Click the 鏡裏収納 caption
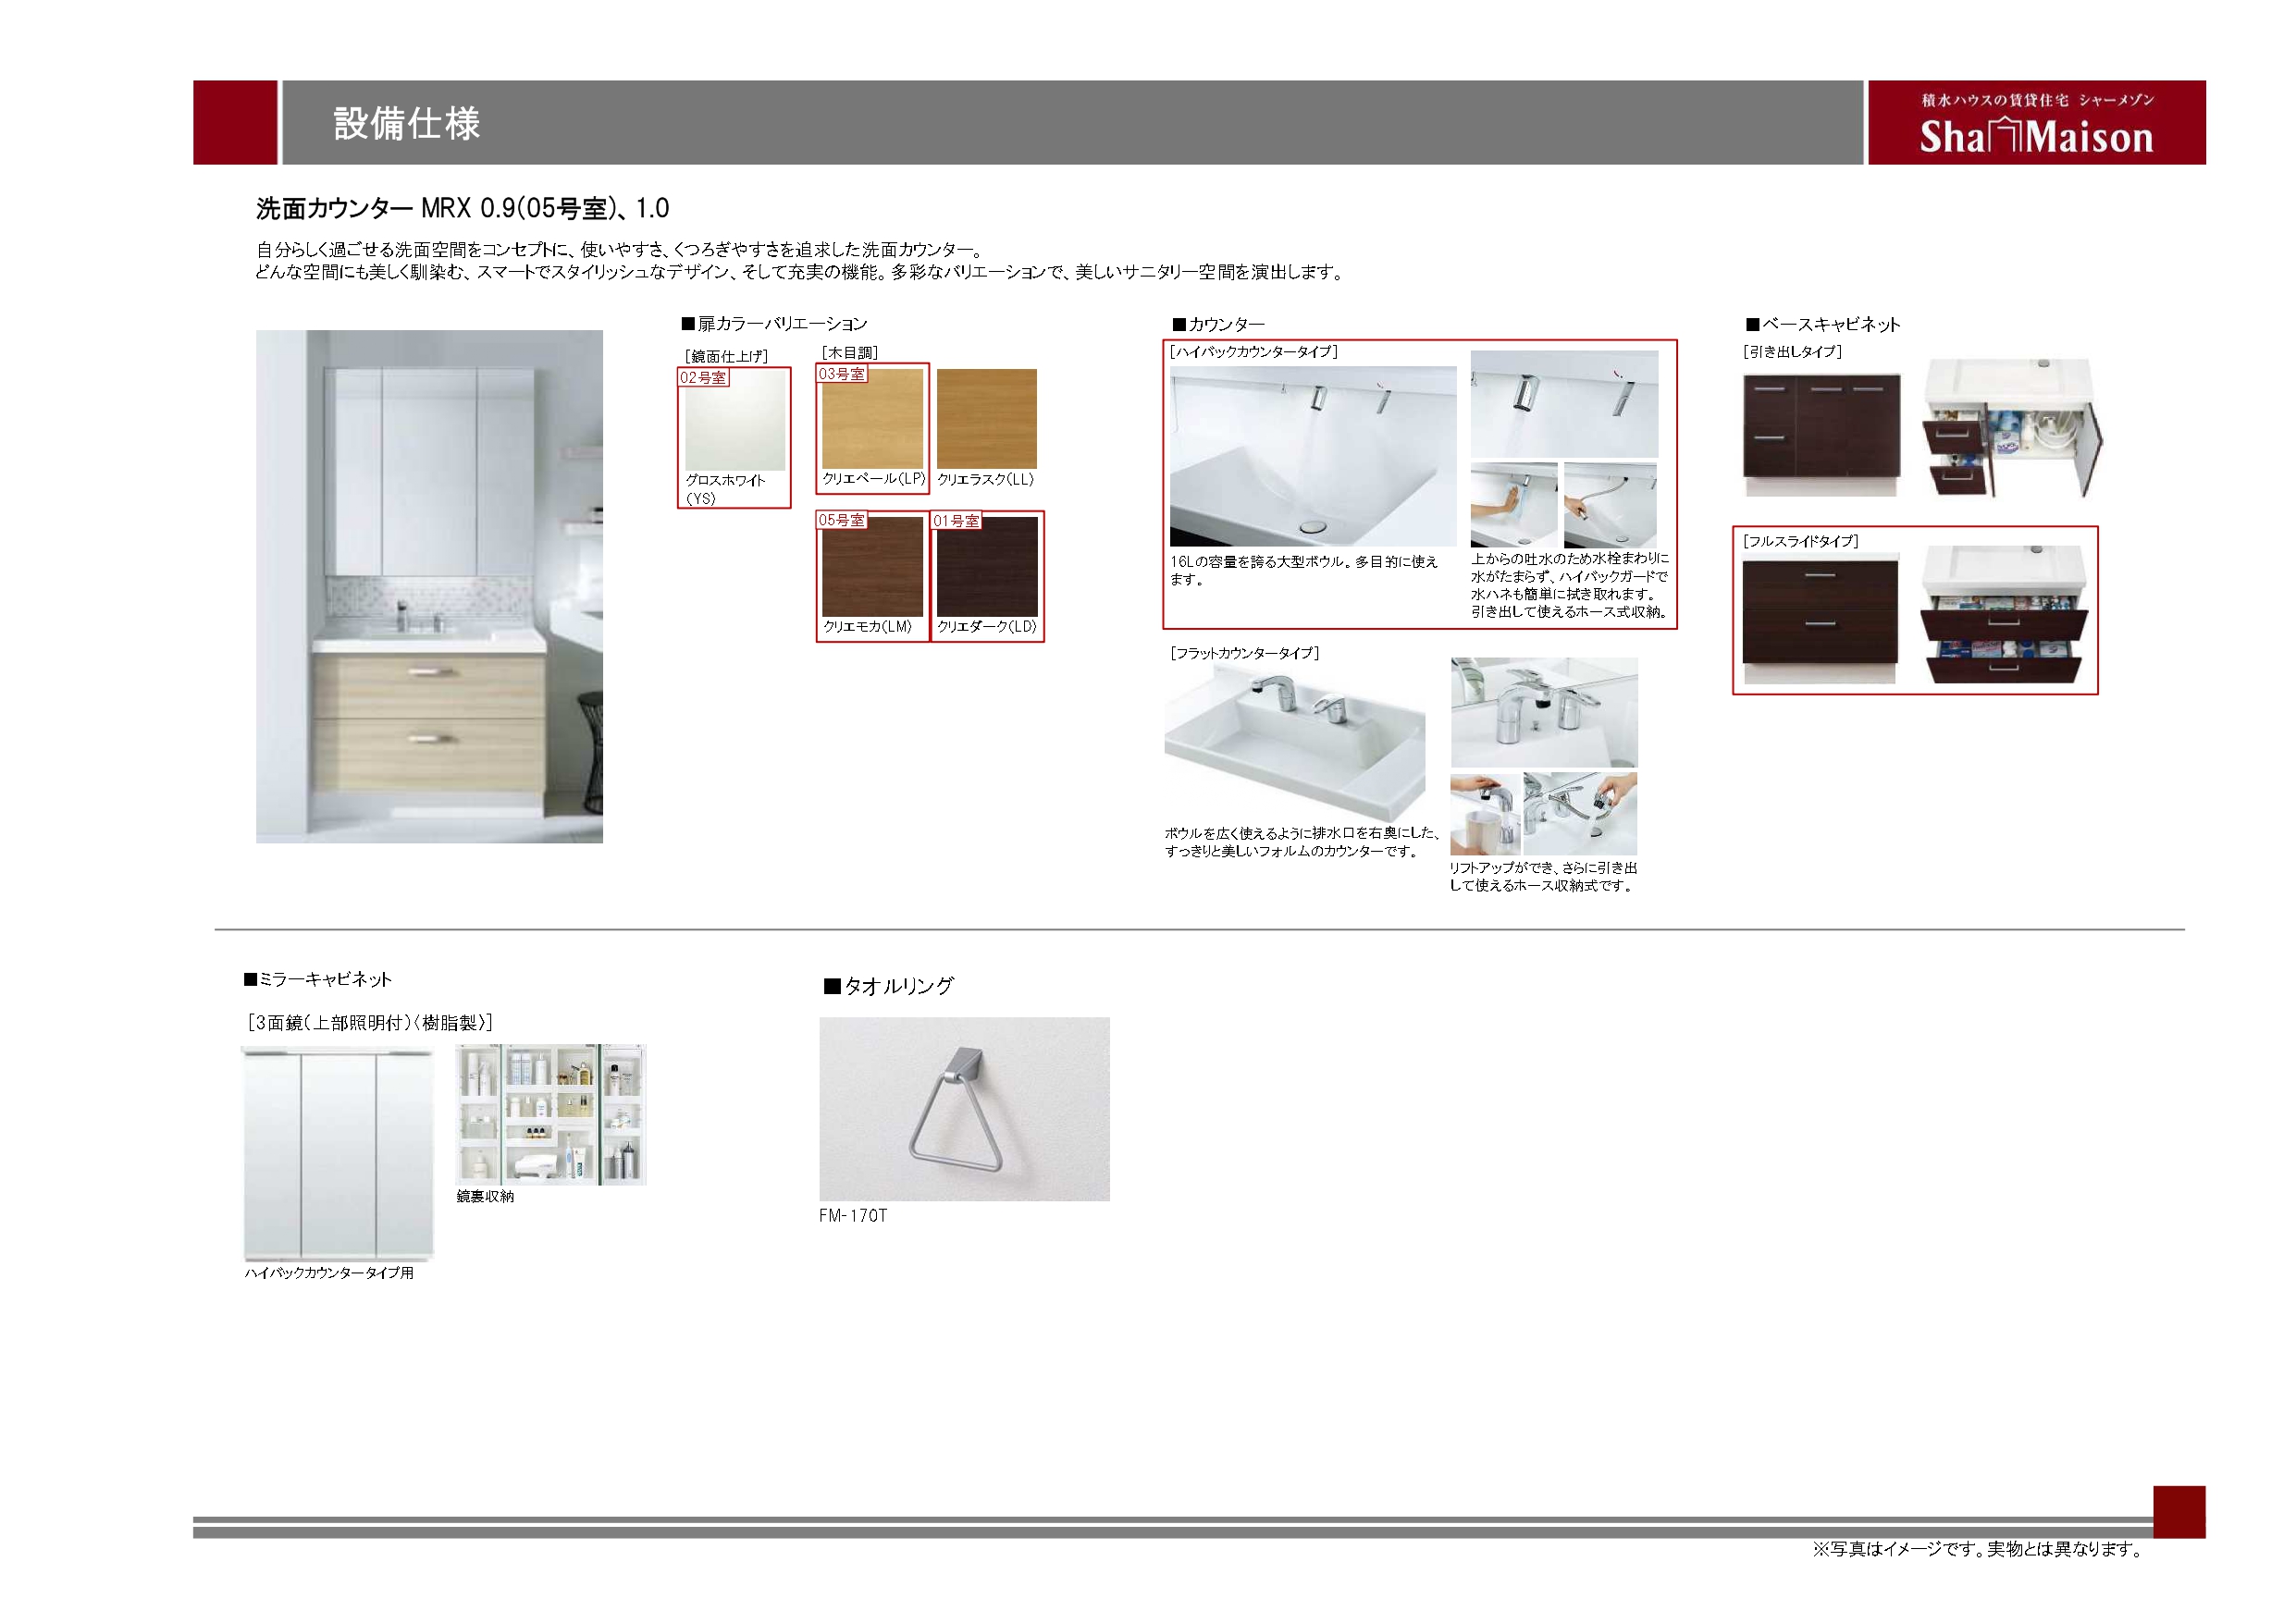The image size is (2296, 1623). click(x=485, y=1196)
